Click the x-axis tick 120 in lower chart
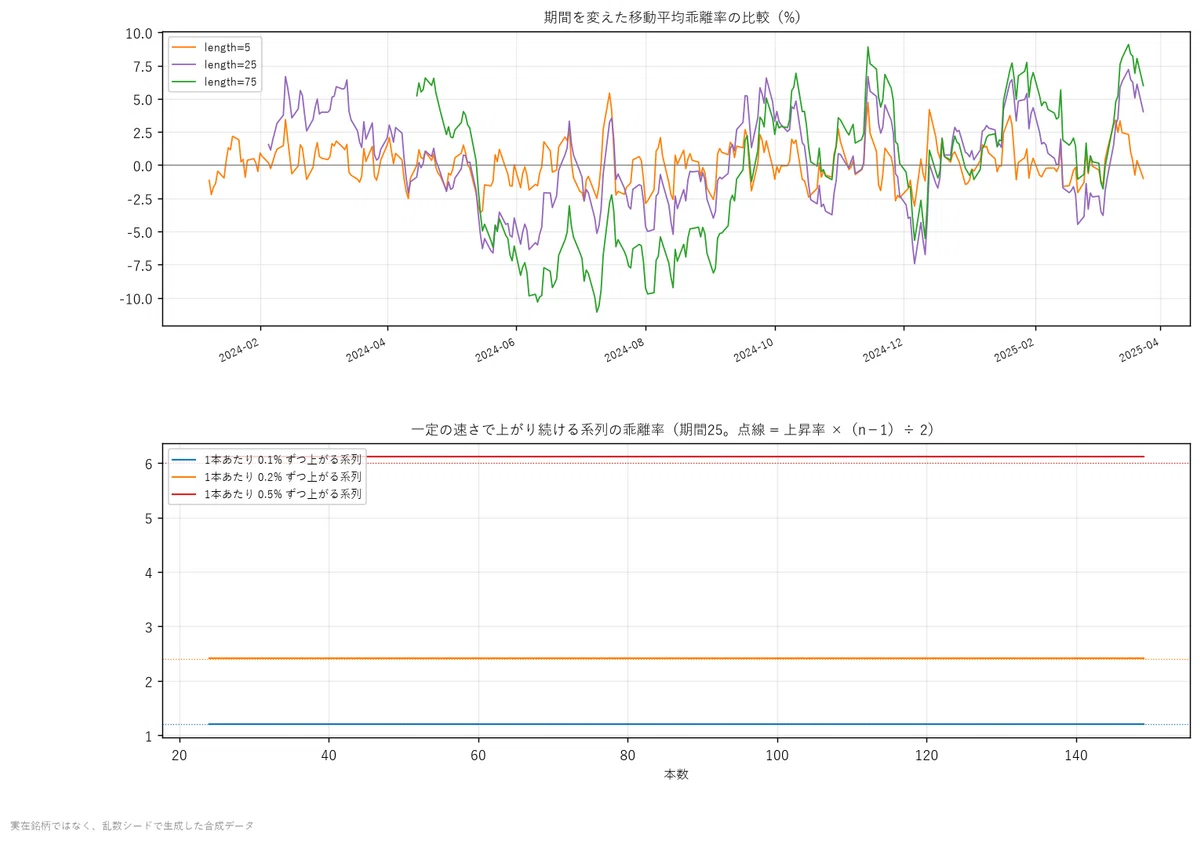Viewport: 1200px width, 841px height. point(927,754)
